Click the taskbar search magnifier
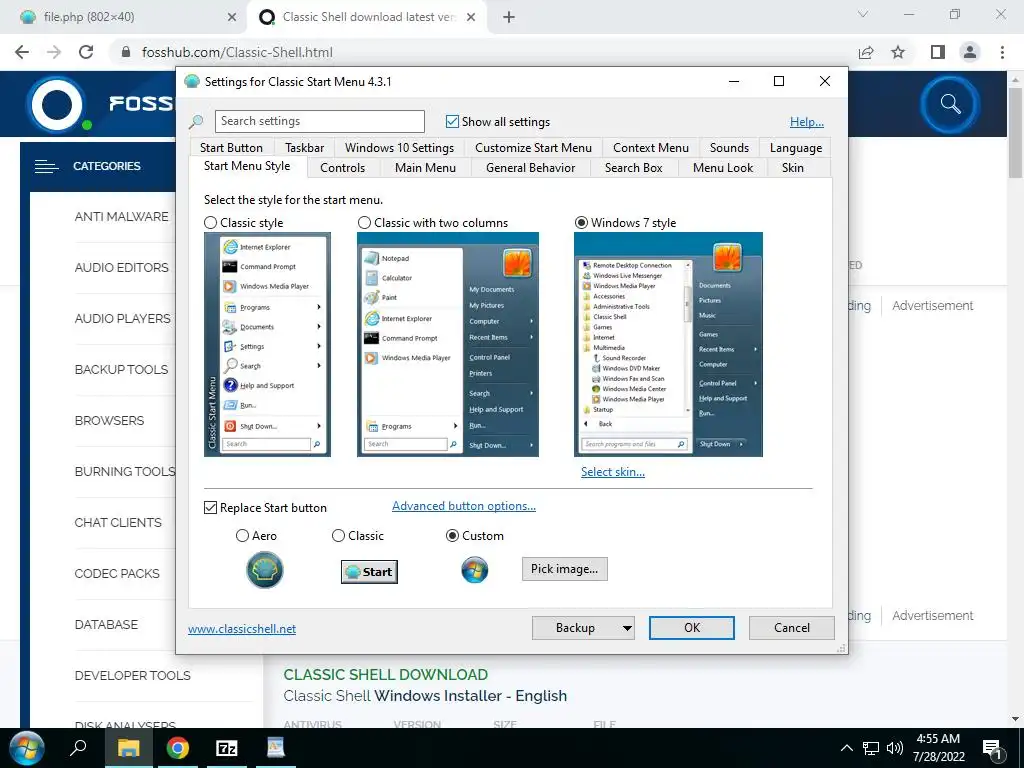Viewport: 1024px width, 768px height. coord(78,747)
